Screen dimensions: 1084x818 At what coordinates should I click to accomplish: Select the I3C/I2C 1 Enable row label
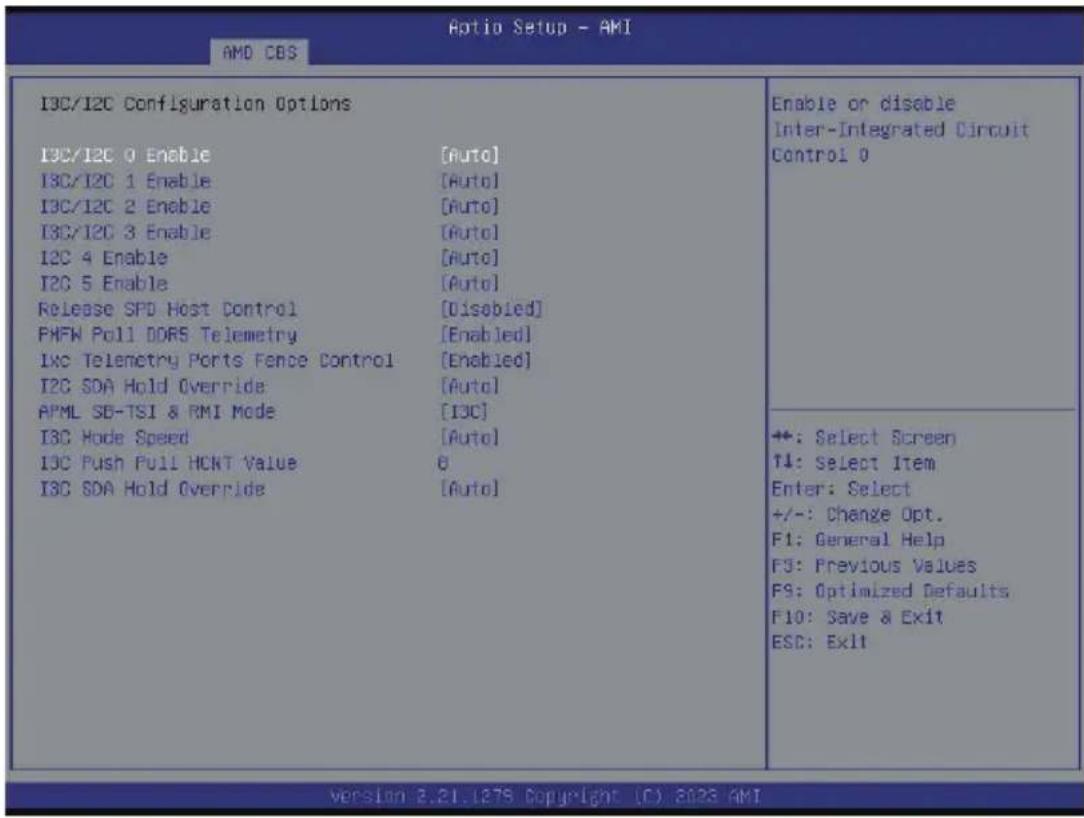(x=125, y=181)
